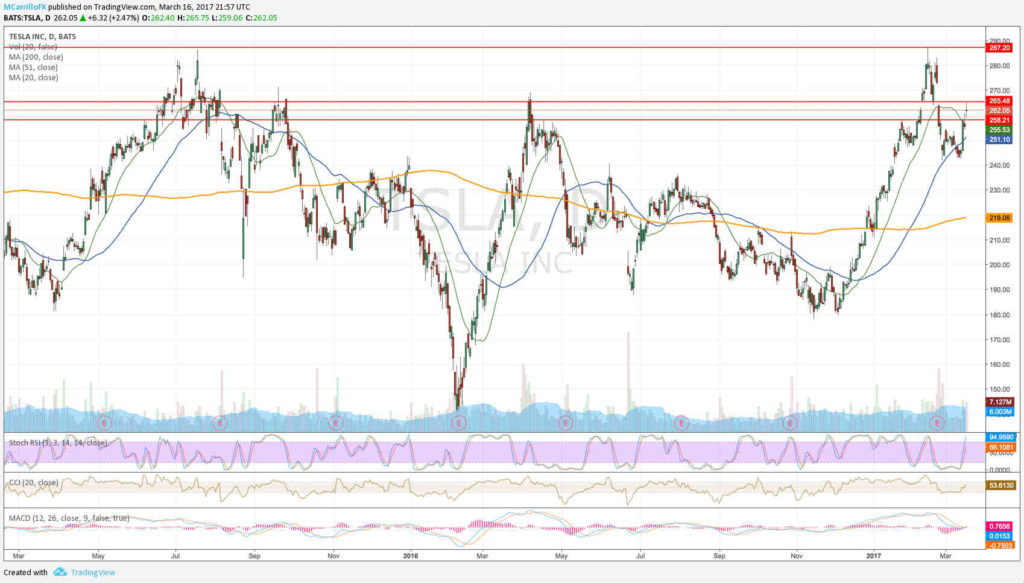Select the earliest earnings E marker, mid-2015
1024x583 pixels.
click(x=104, y=423)
